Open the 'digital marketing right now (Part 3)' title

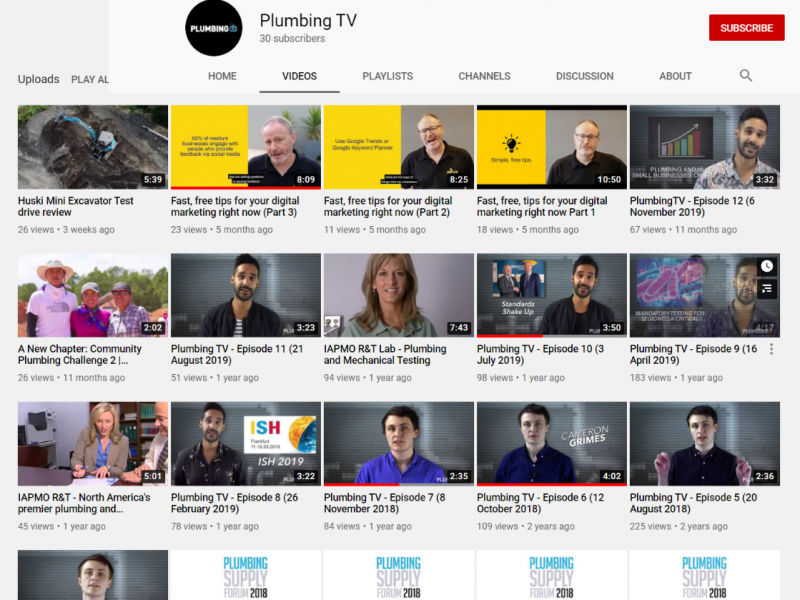[x=235, y=206]
